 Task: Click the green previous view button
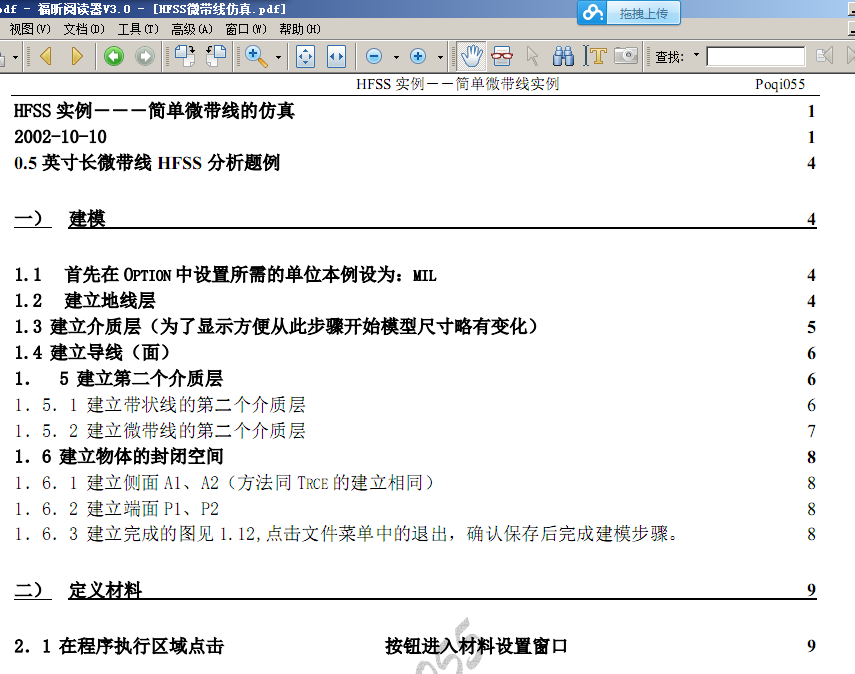tap(114, 56)
